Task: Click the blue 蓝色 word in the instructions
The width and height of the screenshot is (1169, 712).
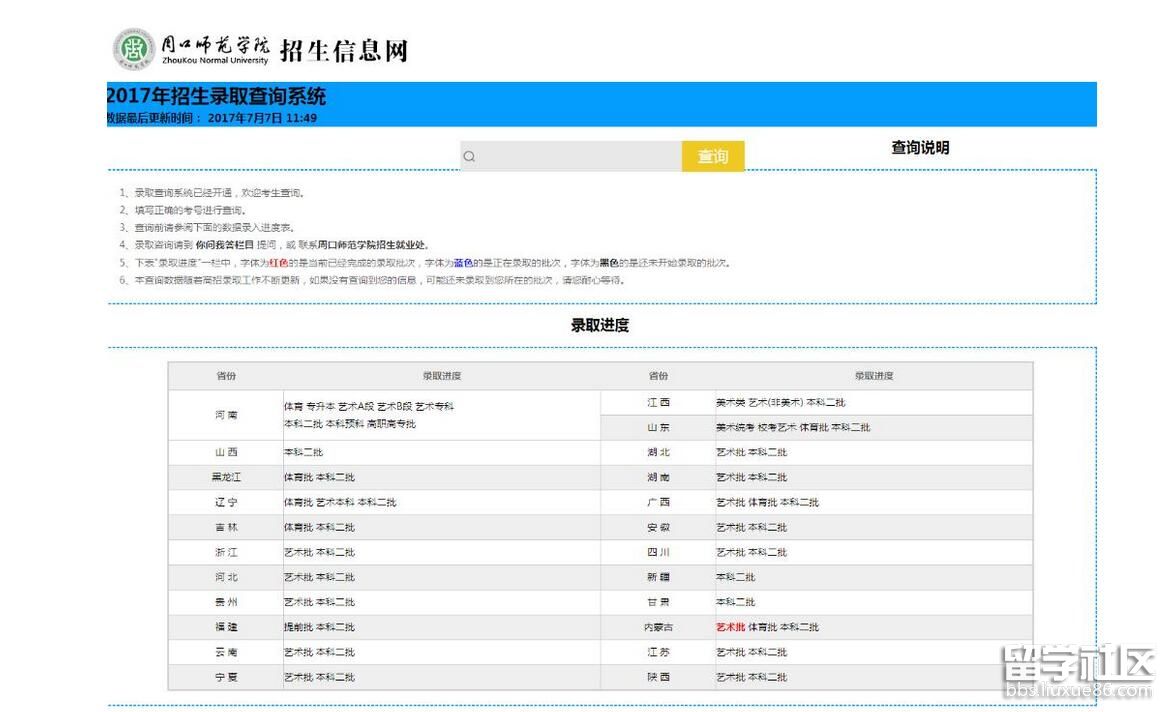Action: (463, 263)
